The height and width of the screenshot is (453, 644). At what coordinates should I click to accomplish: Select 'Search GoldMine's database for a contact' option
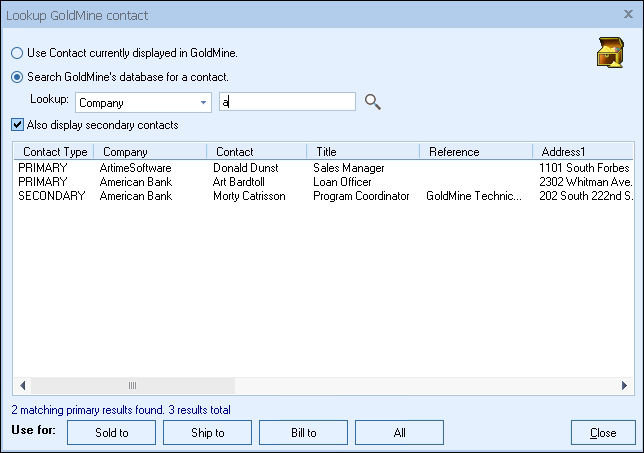click(17, 77)
